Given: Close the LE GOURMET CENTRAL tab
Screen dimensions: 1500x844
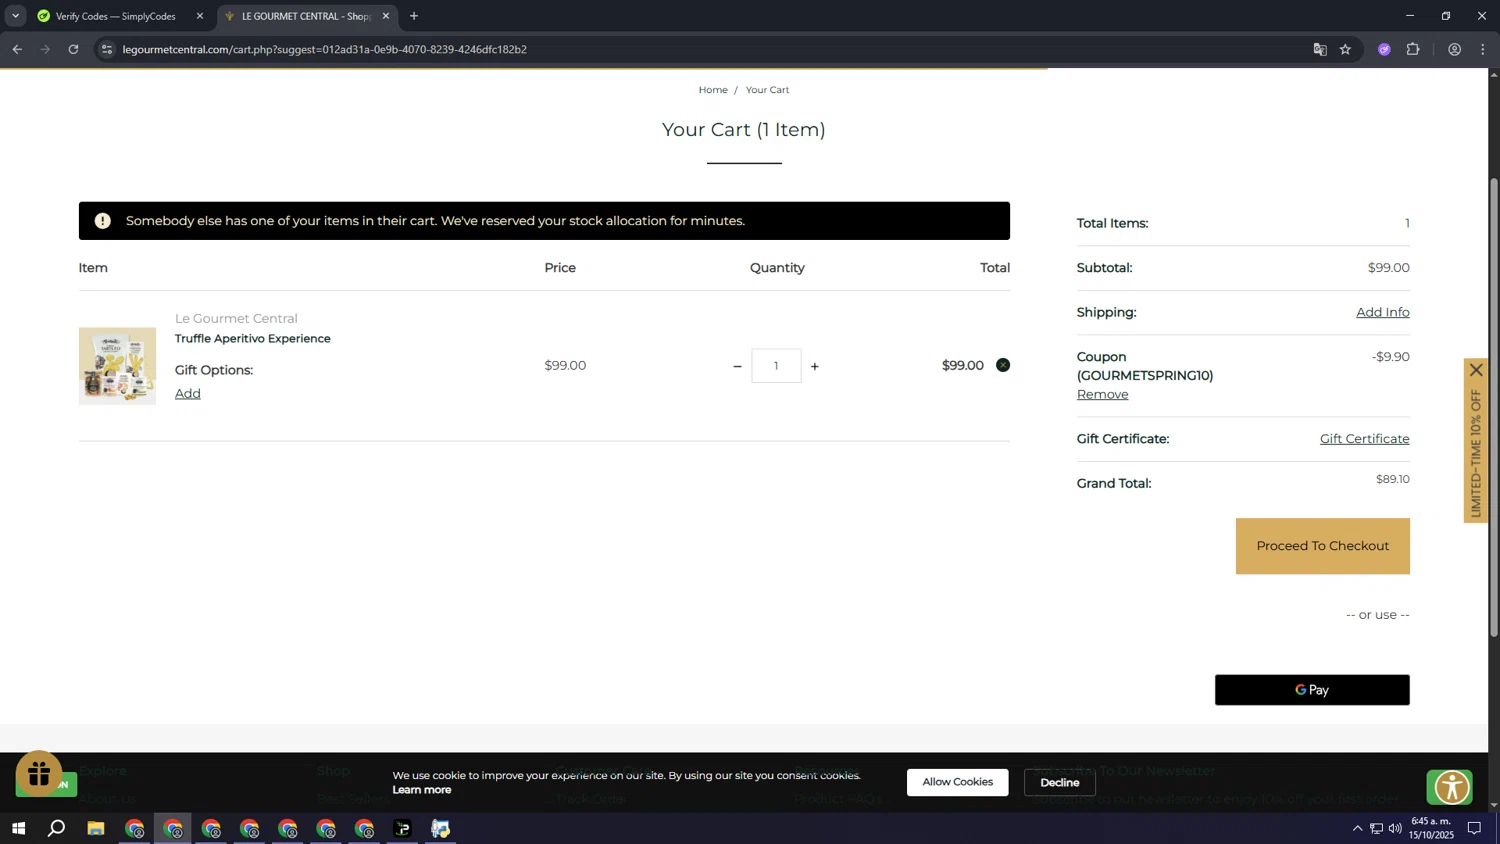Looking at the screenshot, I should click(x=386, y=16).
